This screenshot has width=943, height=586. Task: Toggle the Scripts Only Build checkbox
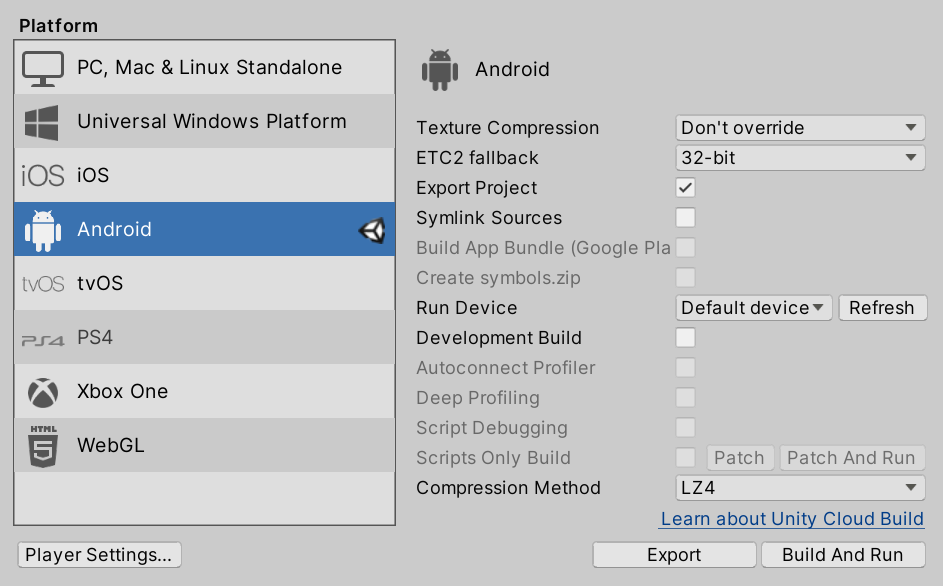(686, 458)
